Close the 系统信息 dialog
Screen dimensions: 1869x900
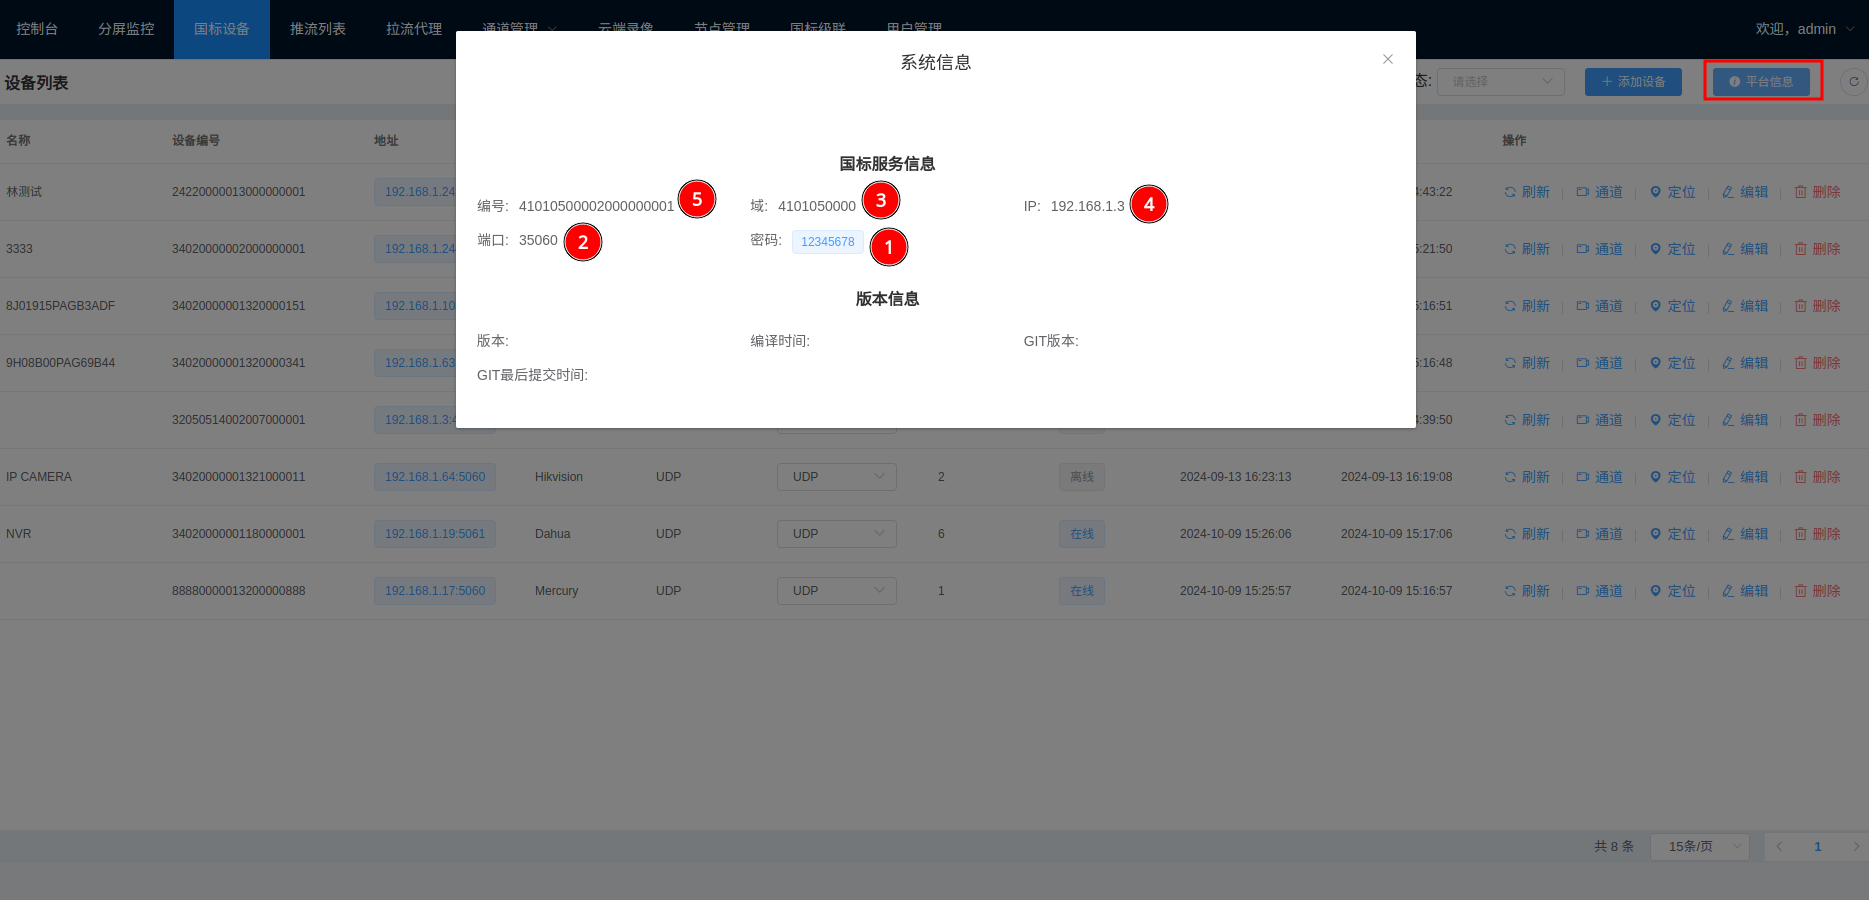[x=1387, y=60]
